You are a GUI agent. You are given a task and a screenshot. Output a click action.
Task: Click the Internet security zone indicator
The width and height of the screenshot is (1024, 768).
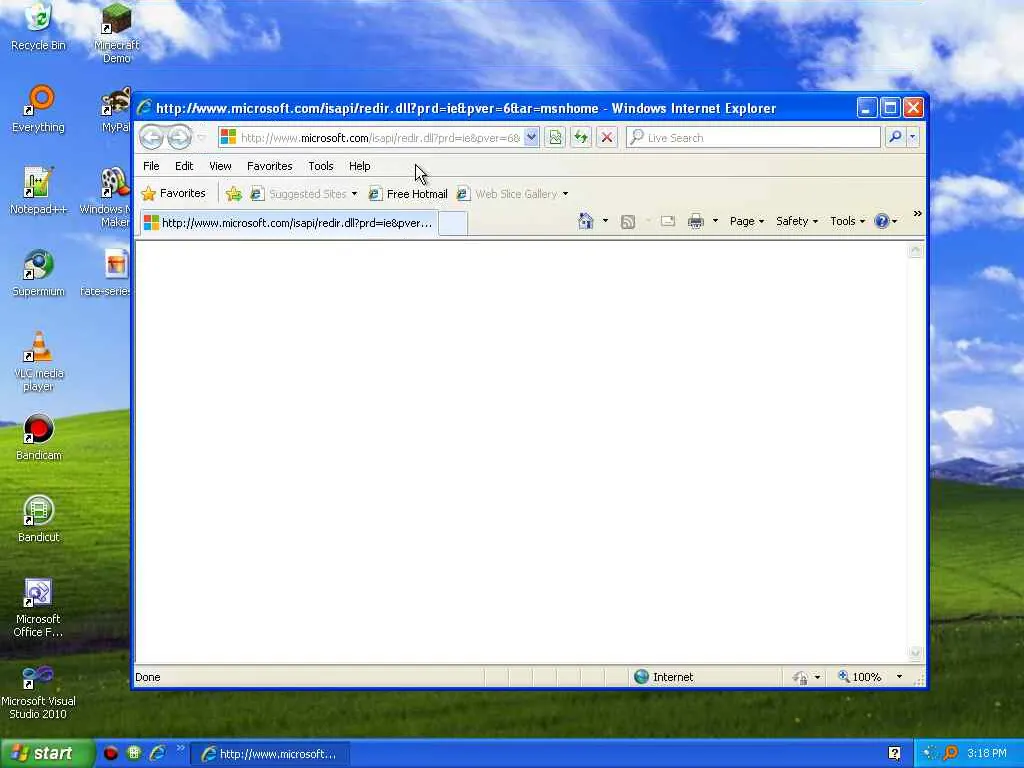click(664, 677)
